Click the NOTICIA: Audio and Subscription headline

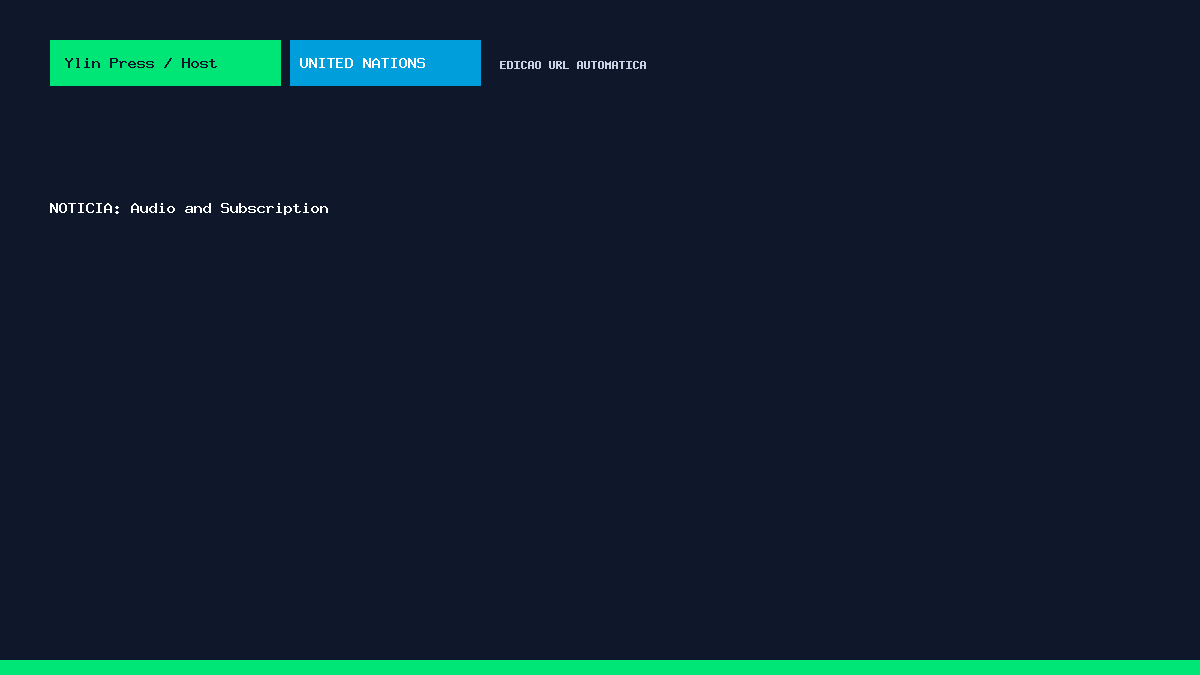click(x=189, y=208)
